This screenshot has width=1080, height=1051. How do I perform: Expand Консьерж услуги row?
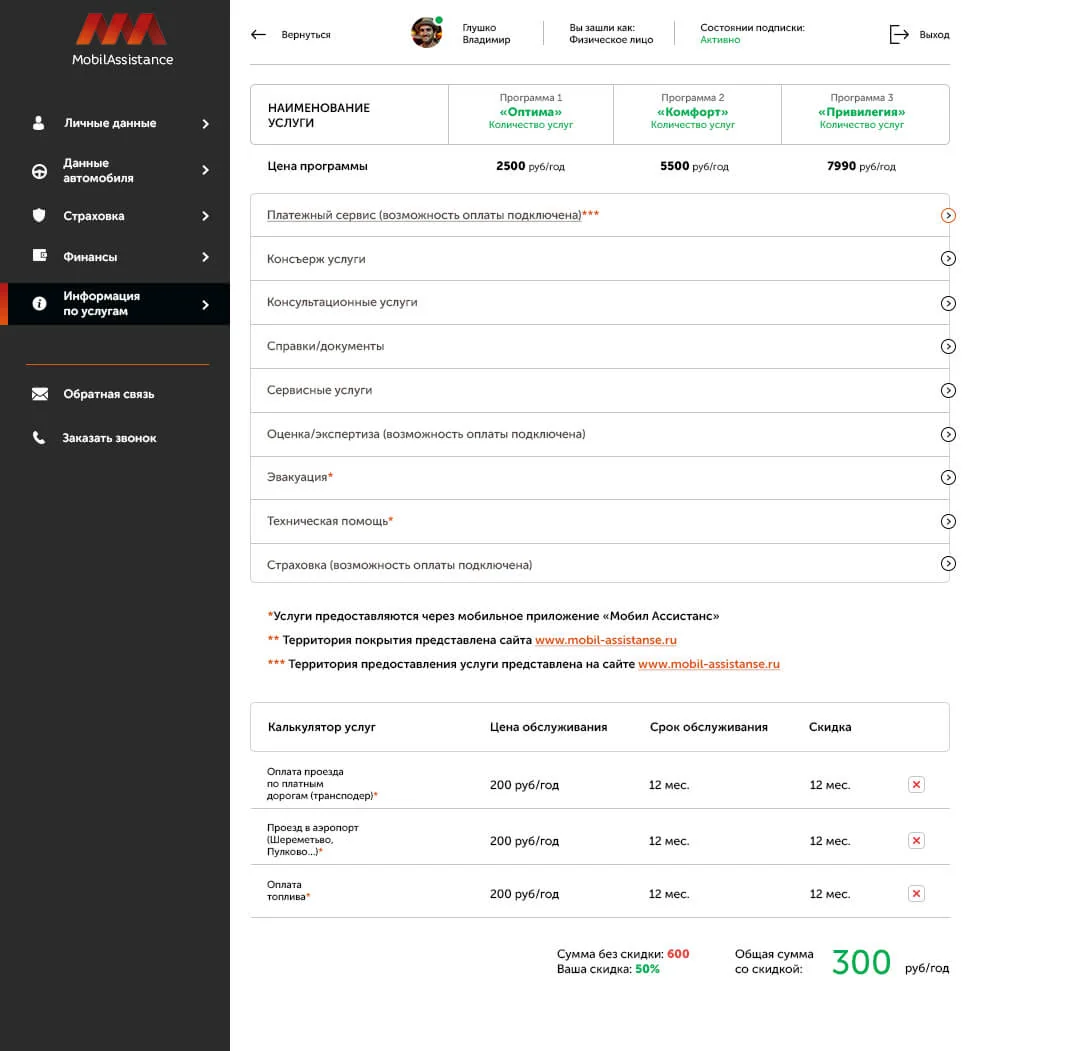point(600,259)
